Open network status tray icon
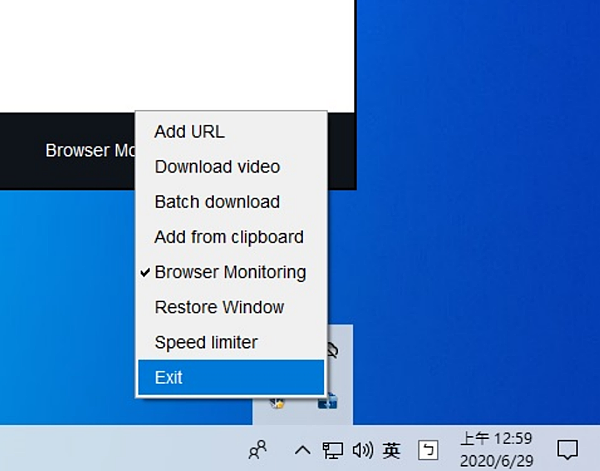Viewport: 600px width, 471px height. 333,450
